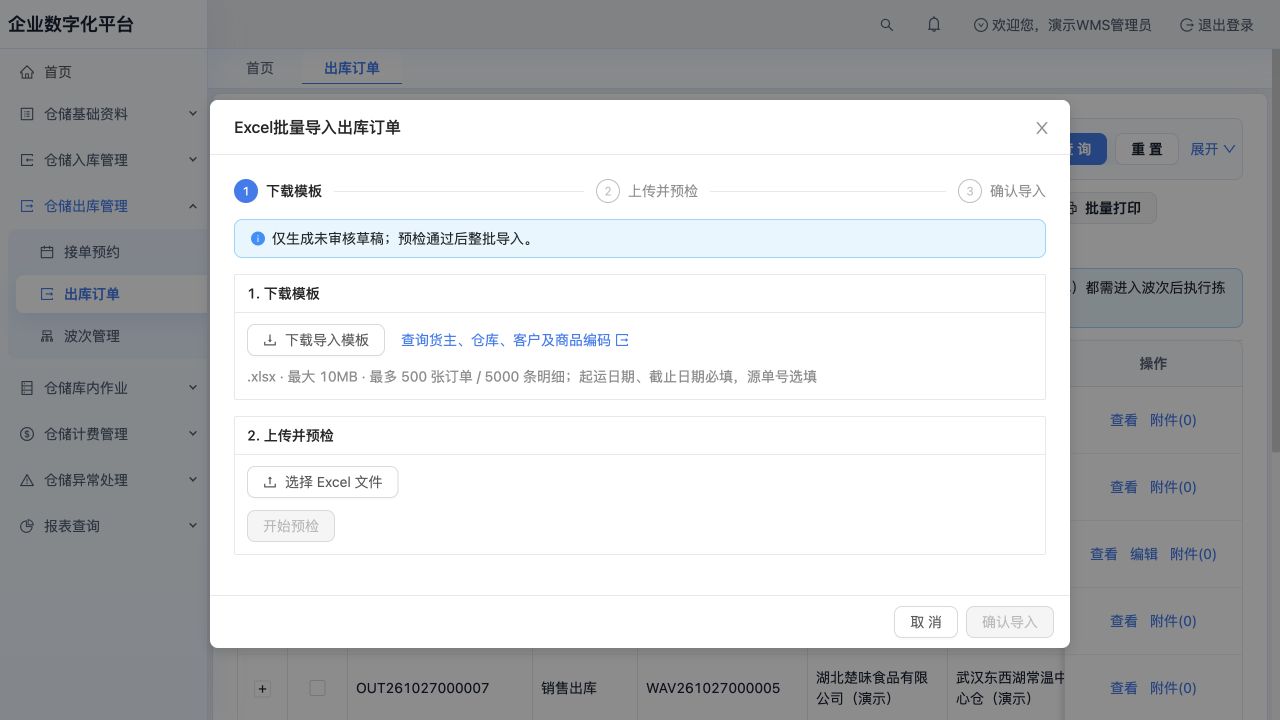The width and height of the screenshot is (1280, 720).
Task: Click the 接单预约 calendar icon
Action: pyautogui.click(x=47, y=252)
